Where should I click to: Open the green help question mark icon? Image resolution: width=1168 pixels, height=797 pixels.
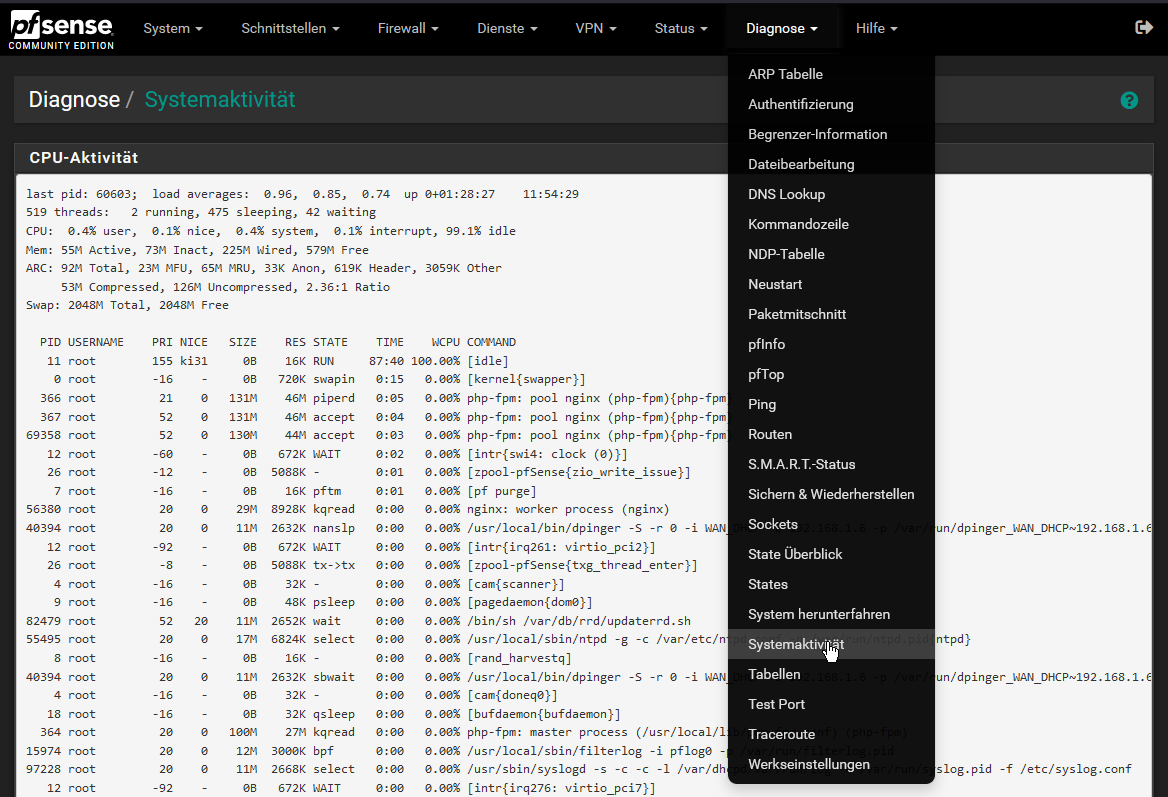click(1129, 100)
